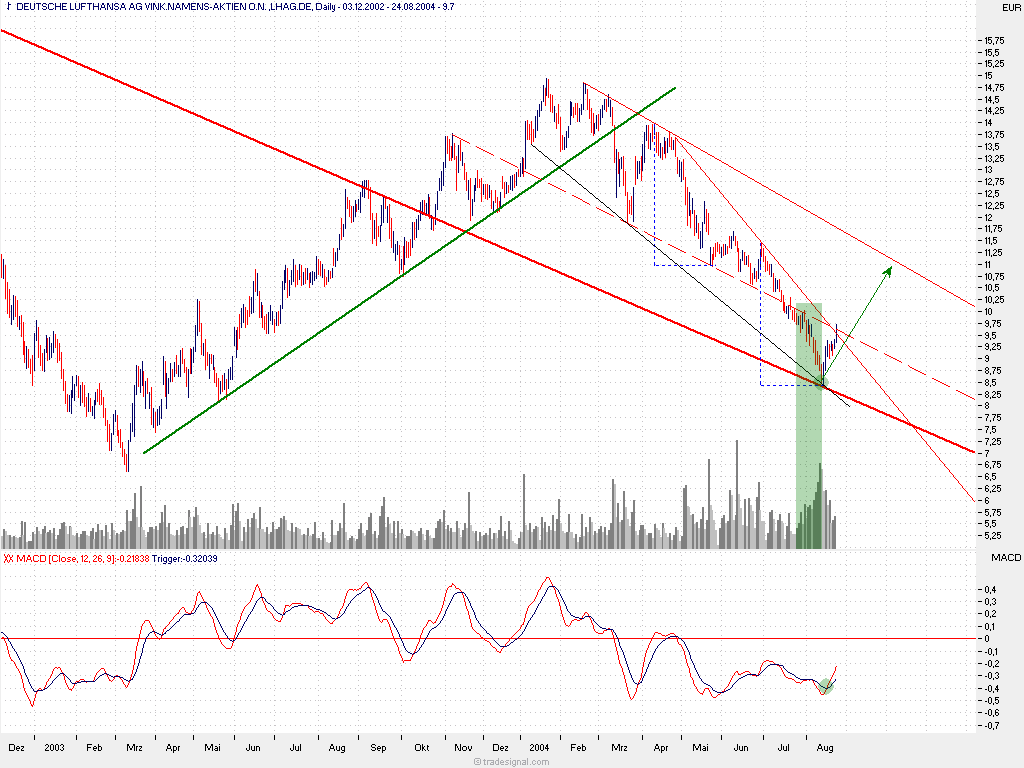
Task: Click the EUR currency label
Action: [x=1009, y=8]
